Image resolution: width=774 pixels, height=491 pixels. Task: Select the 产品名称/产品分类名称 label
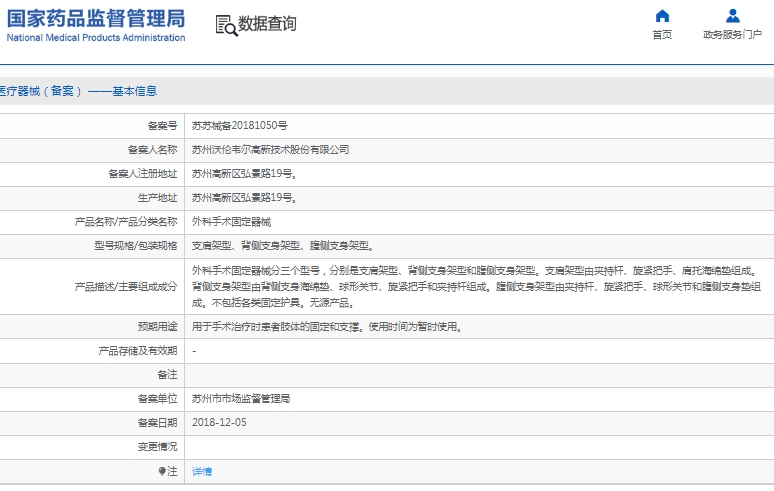[126, 222]
